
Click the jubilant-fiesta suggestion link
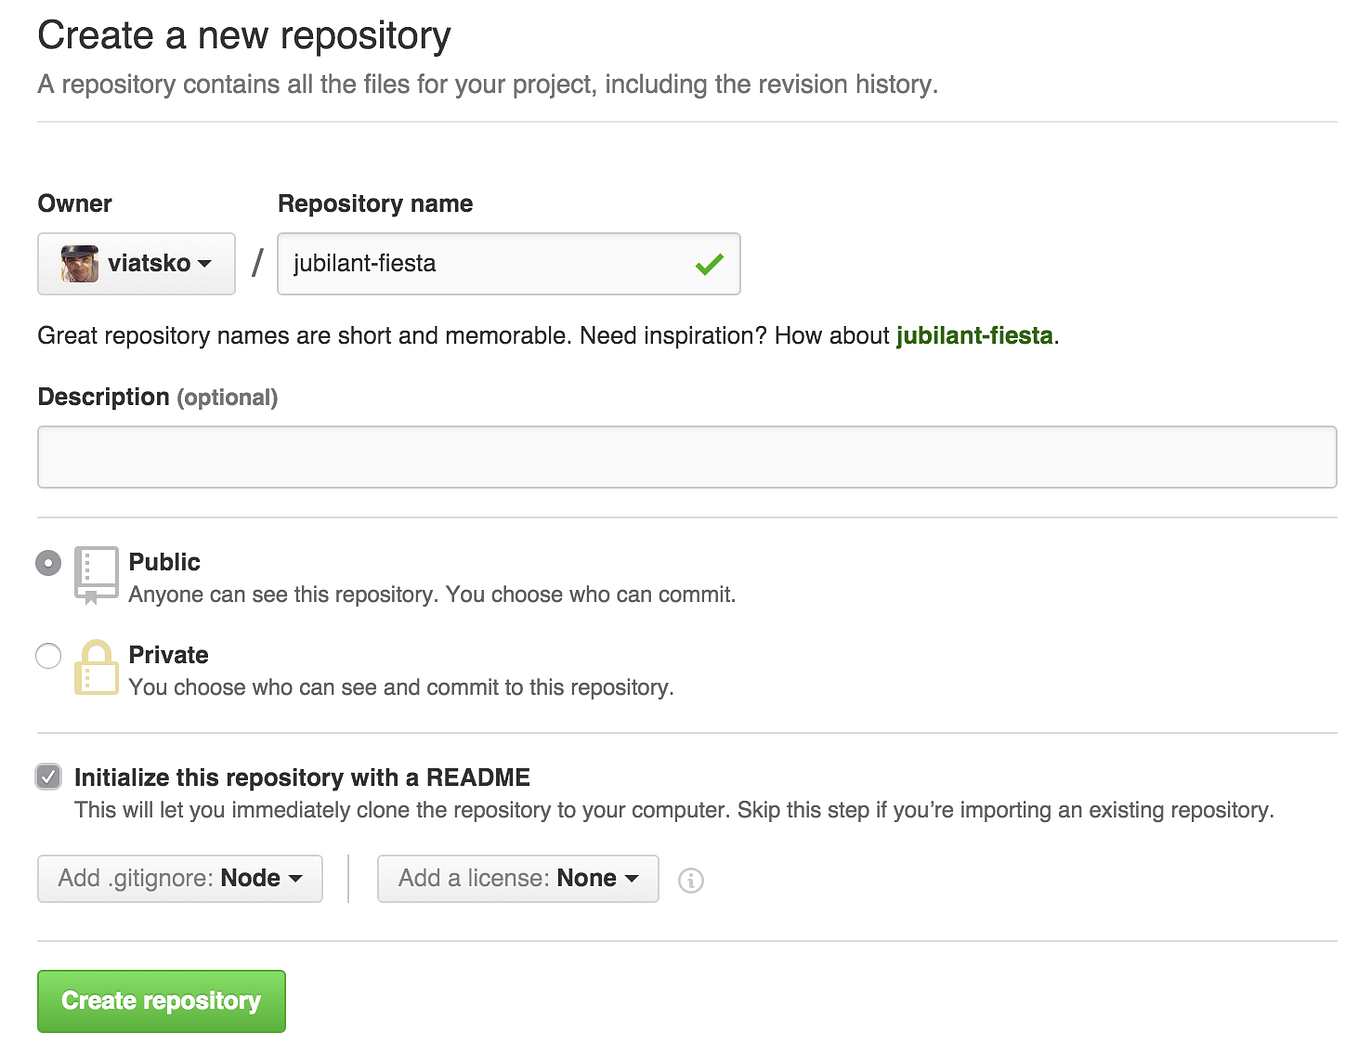pyautogui.click(x=974, y=336)
